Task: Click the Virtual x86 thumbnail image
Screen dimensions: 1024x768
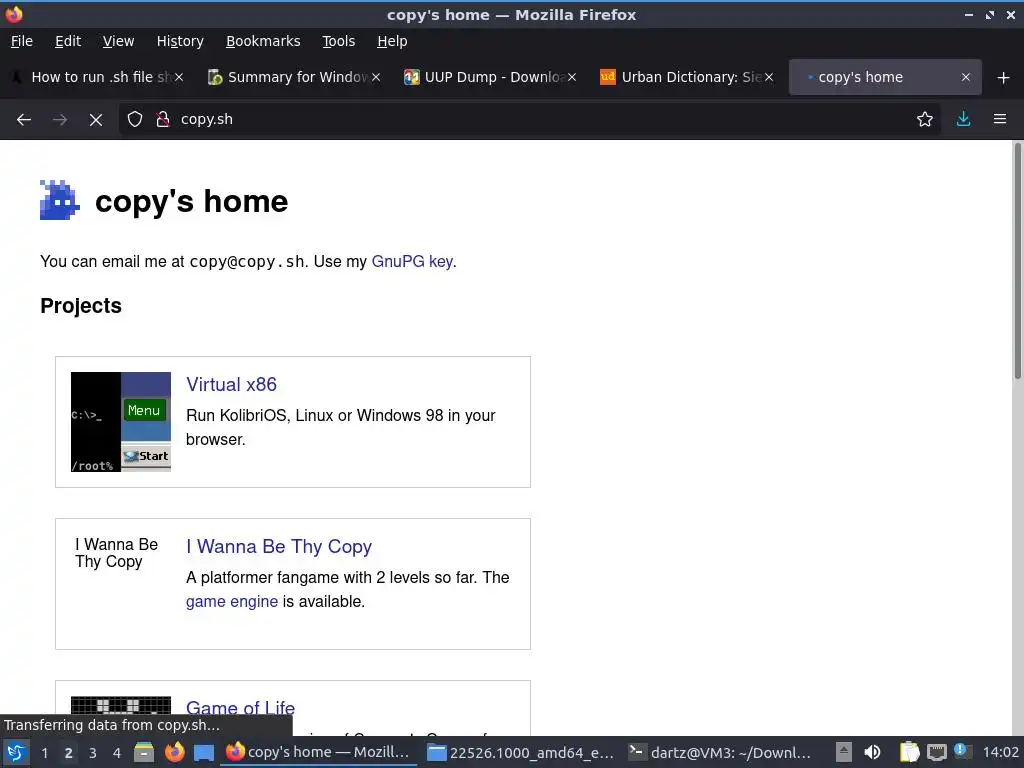Action: pyautogui.click(x=121, y=422)
